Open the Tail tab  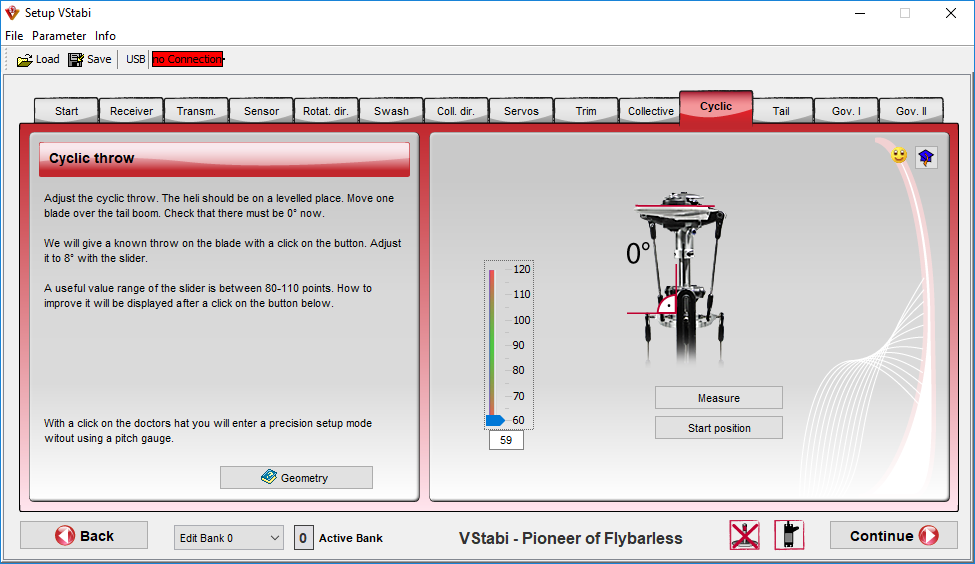(x=781, y=111)
